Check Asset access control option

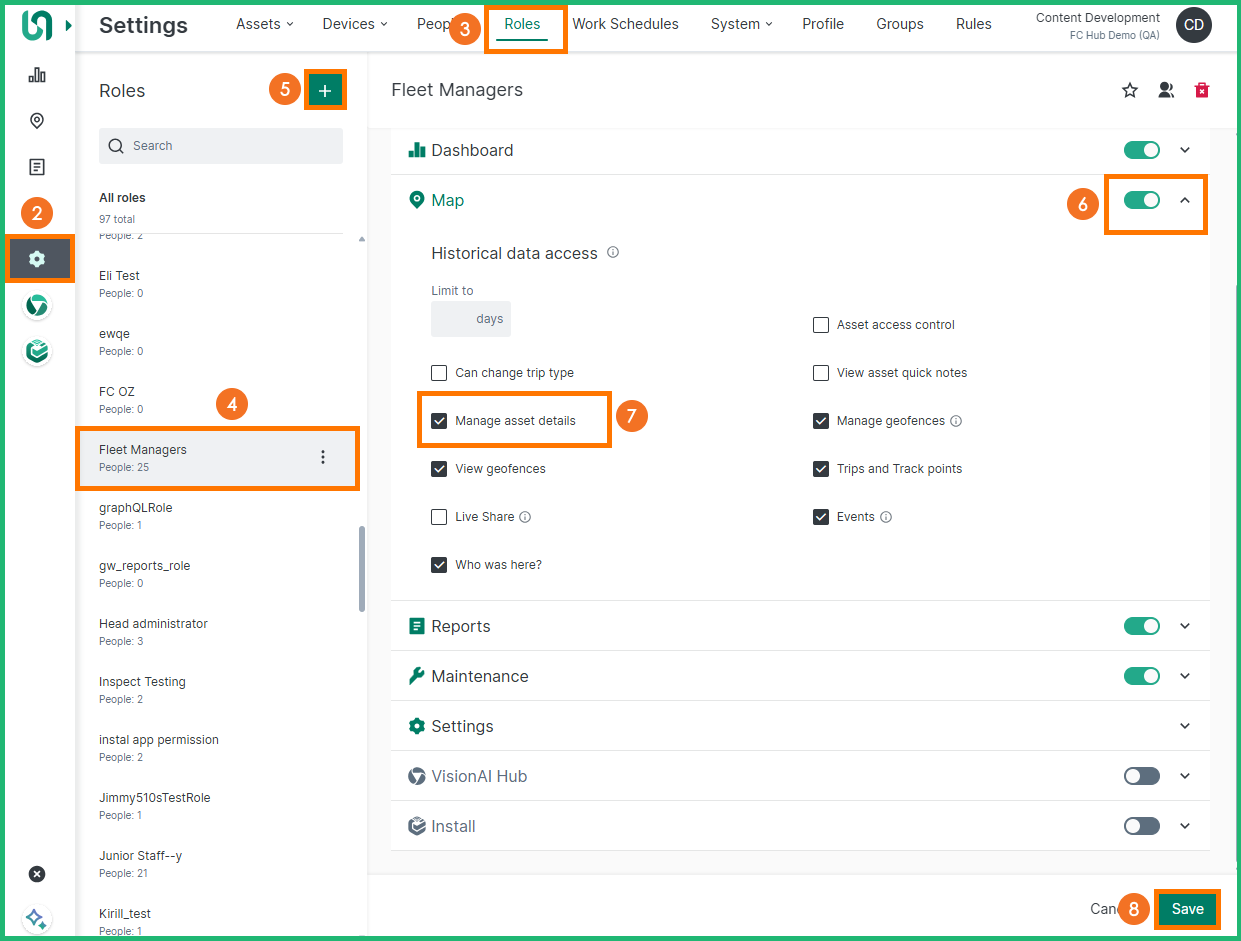(x=821, y=325)
